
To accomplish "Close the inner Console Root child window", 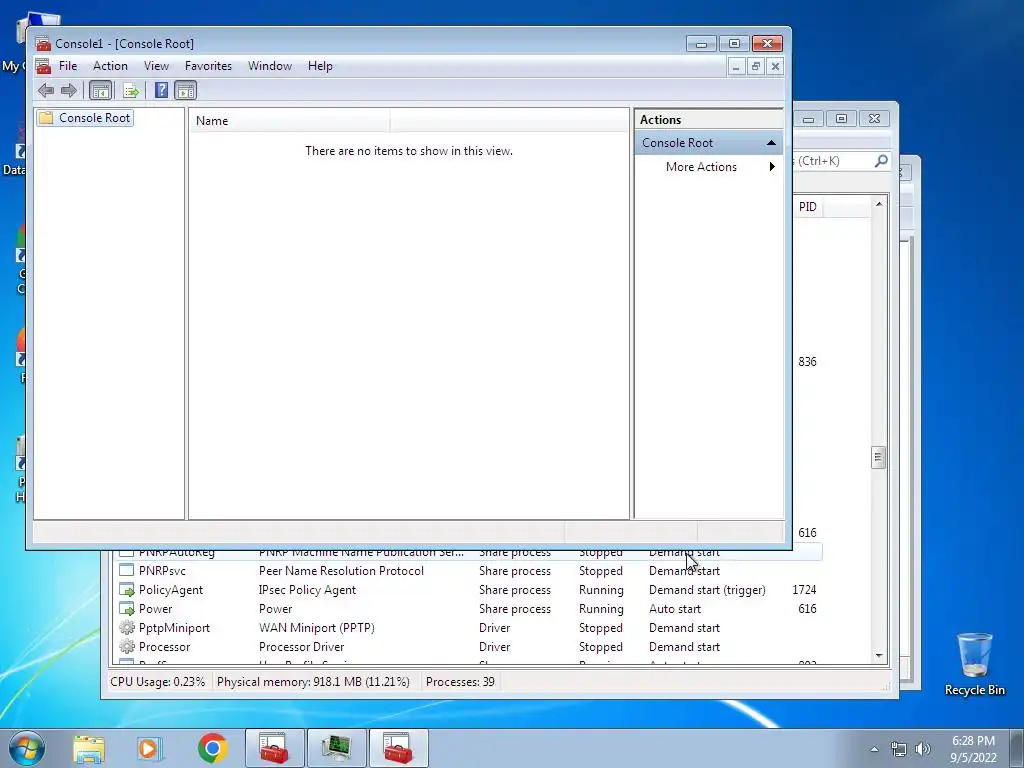I will [x=775, y=67].
